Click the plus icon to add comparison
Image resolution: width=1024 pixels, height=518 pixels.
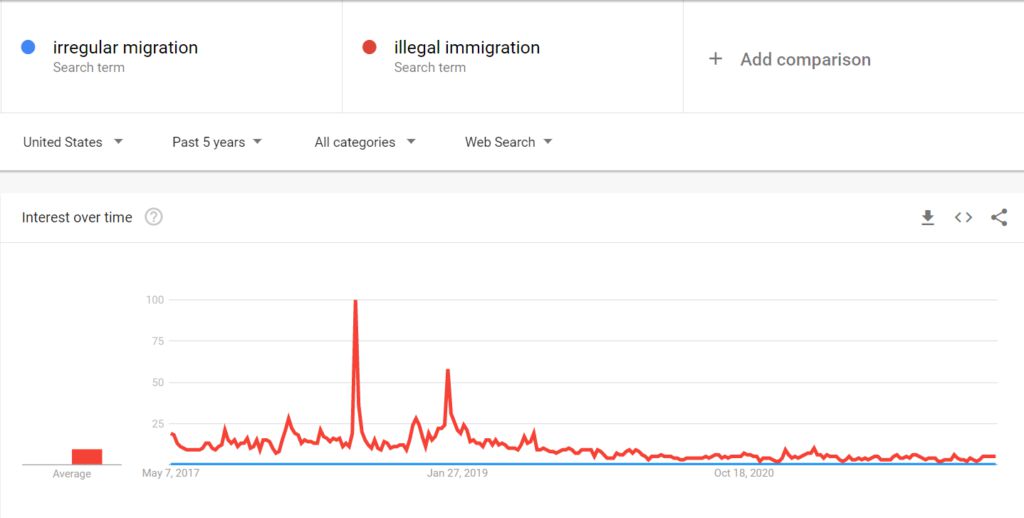(715, 59)
